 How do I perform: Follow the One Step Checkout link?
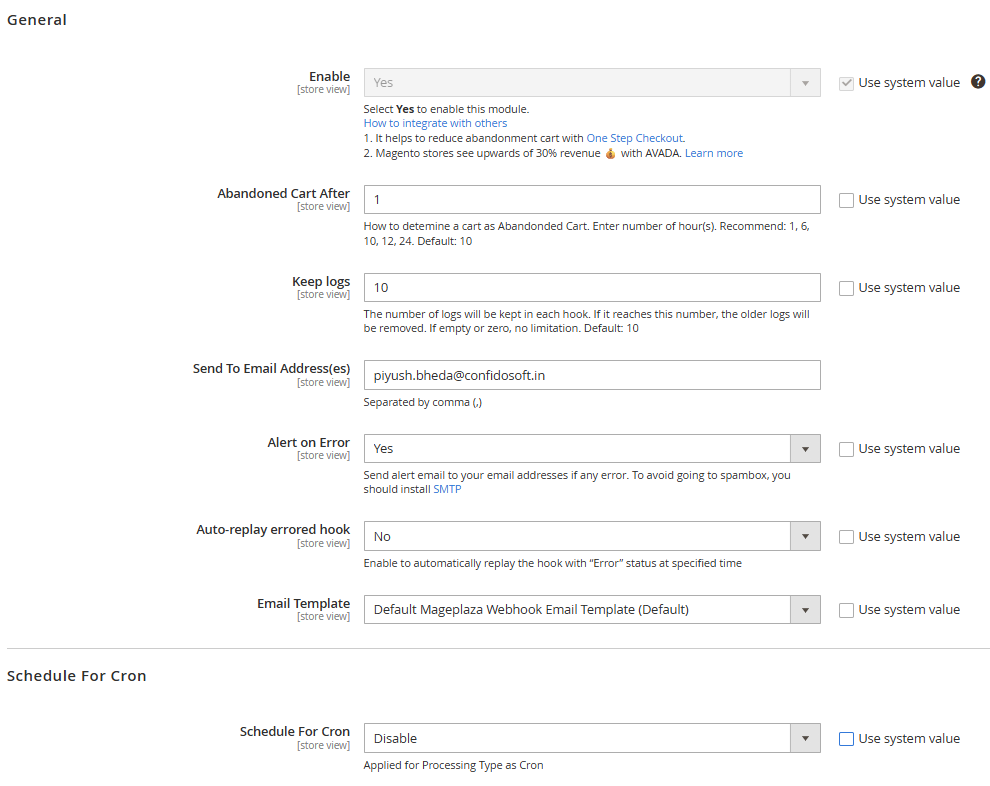pos(634,138)
